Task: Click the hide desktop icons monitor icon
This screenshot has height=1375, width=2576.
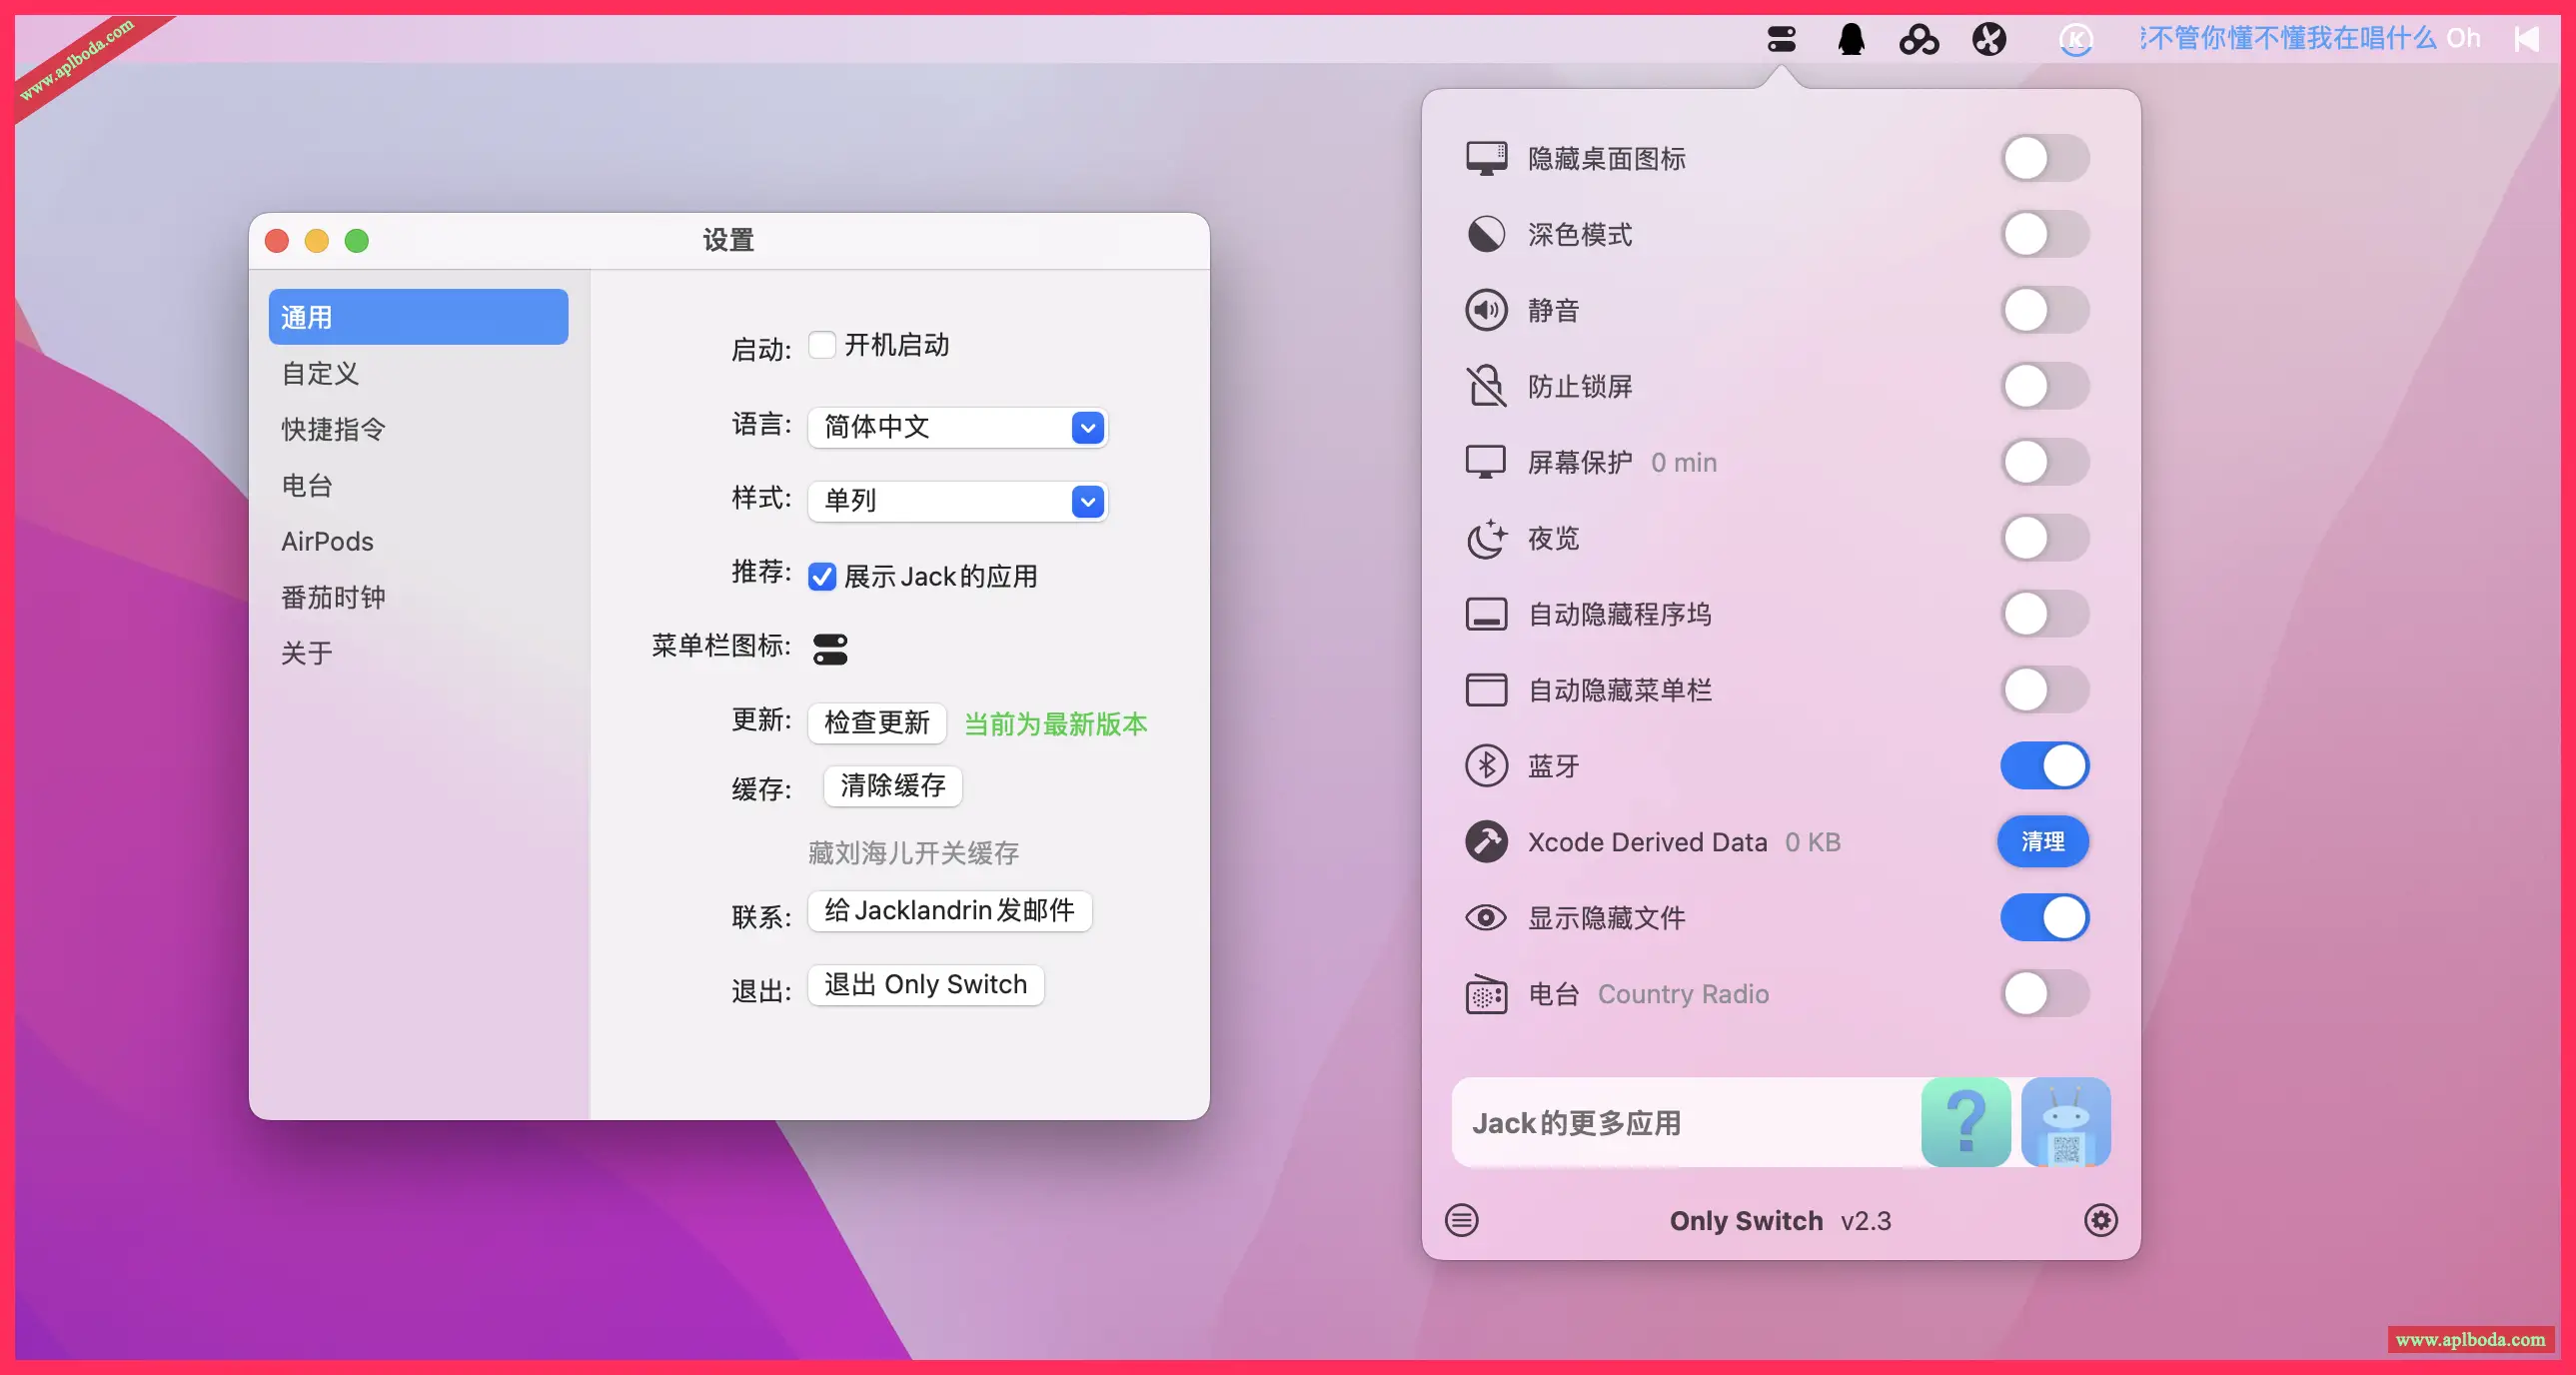Action: click(x=1486, y=158)
